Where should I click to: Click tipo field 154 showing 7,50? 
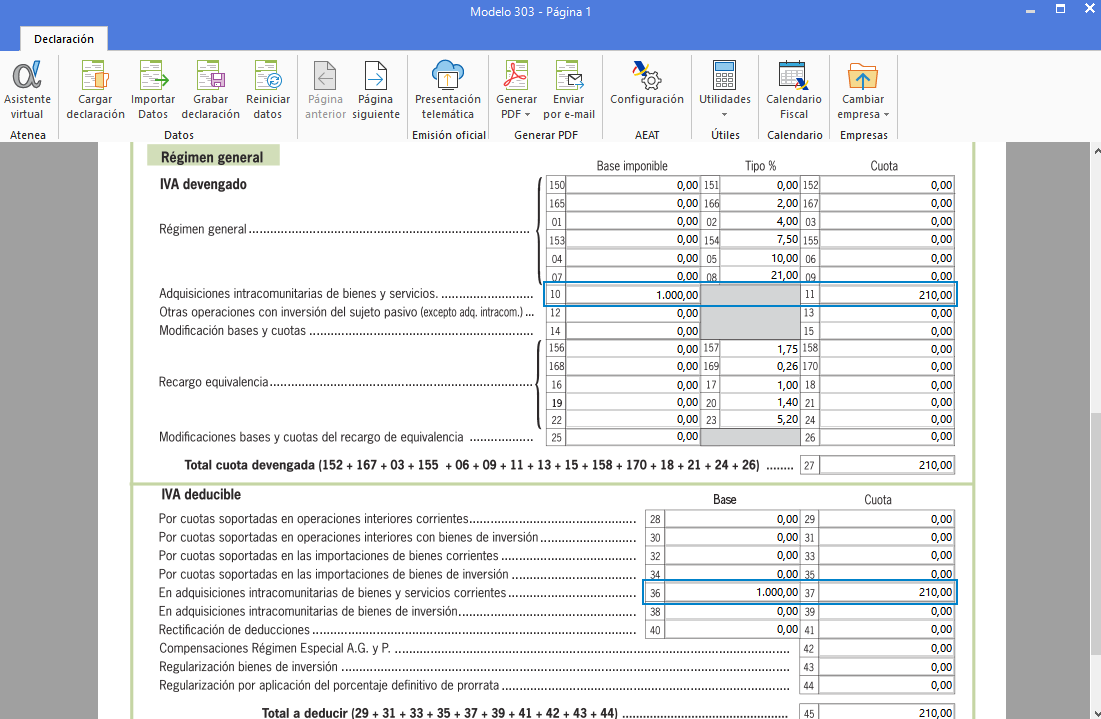[760, 240]
